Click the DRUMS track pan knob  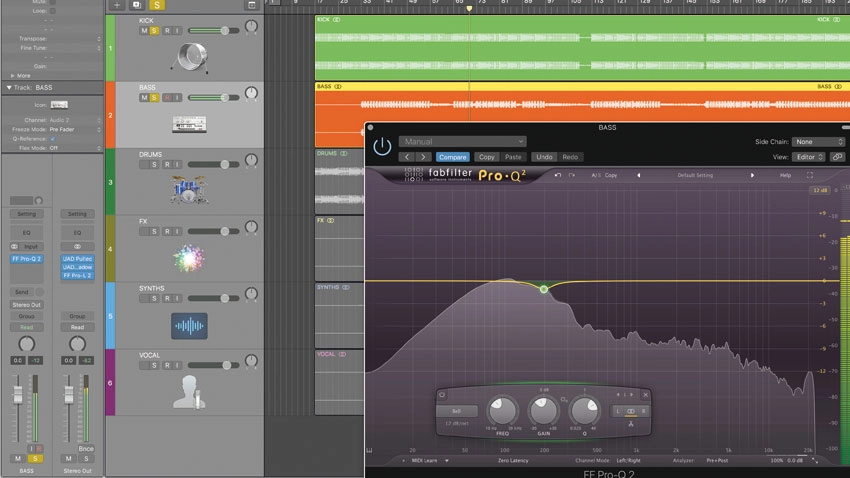(251, 160)
